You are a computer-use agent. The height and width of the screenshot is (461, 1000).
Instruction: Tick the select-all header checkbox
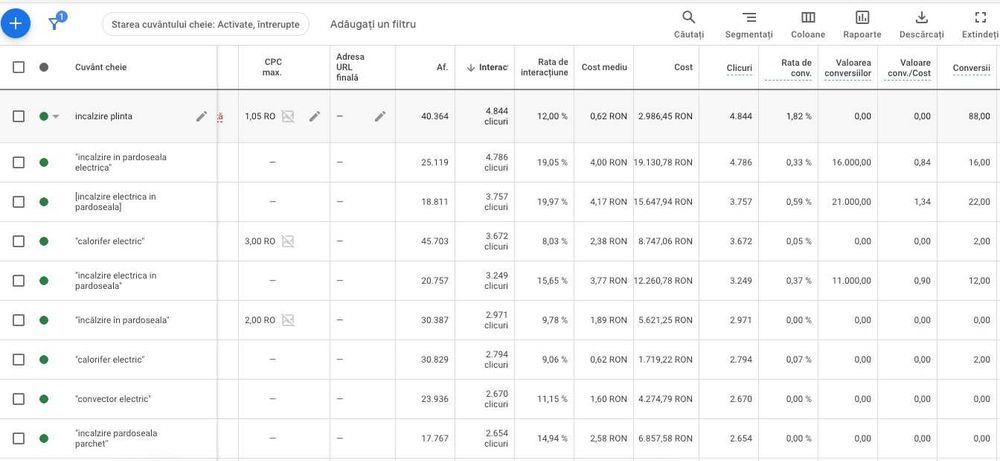(18, 67)
